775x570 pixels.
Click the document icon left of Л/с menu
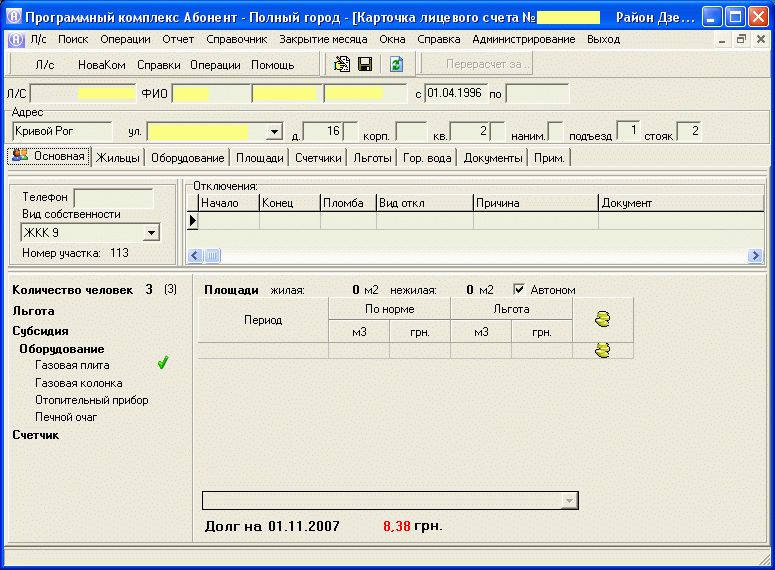pos(16,40)
